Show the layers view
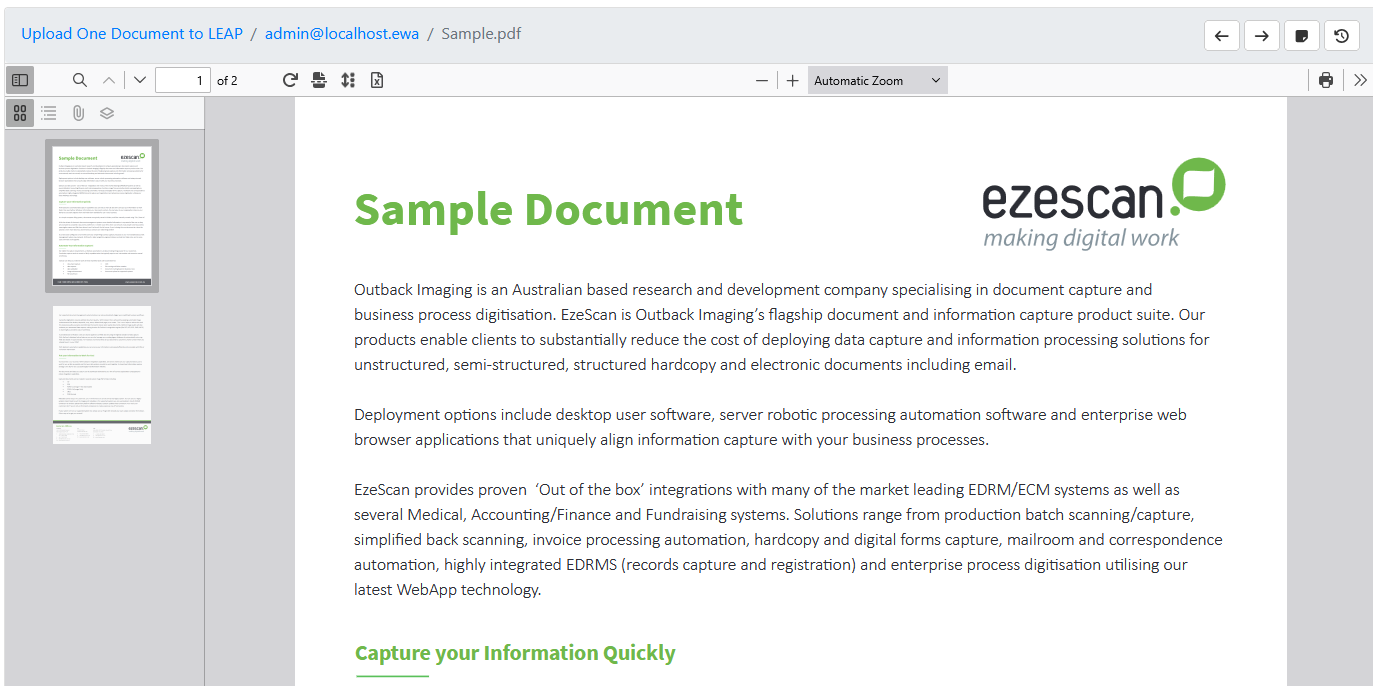 [x=107, y=113]
